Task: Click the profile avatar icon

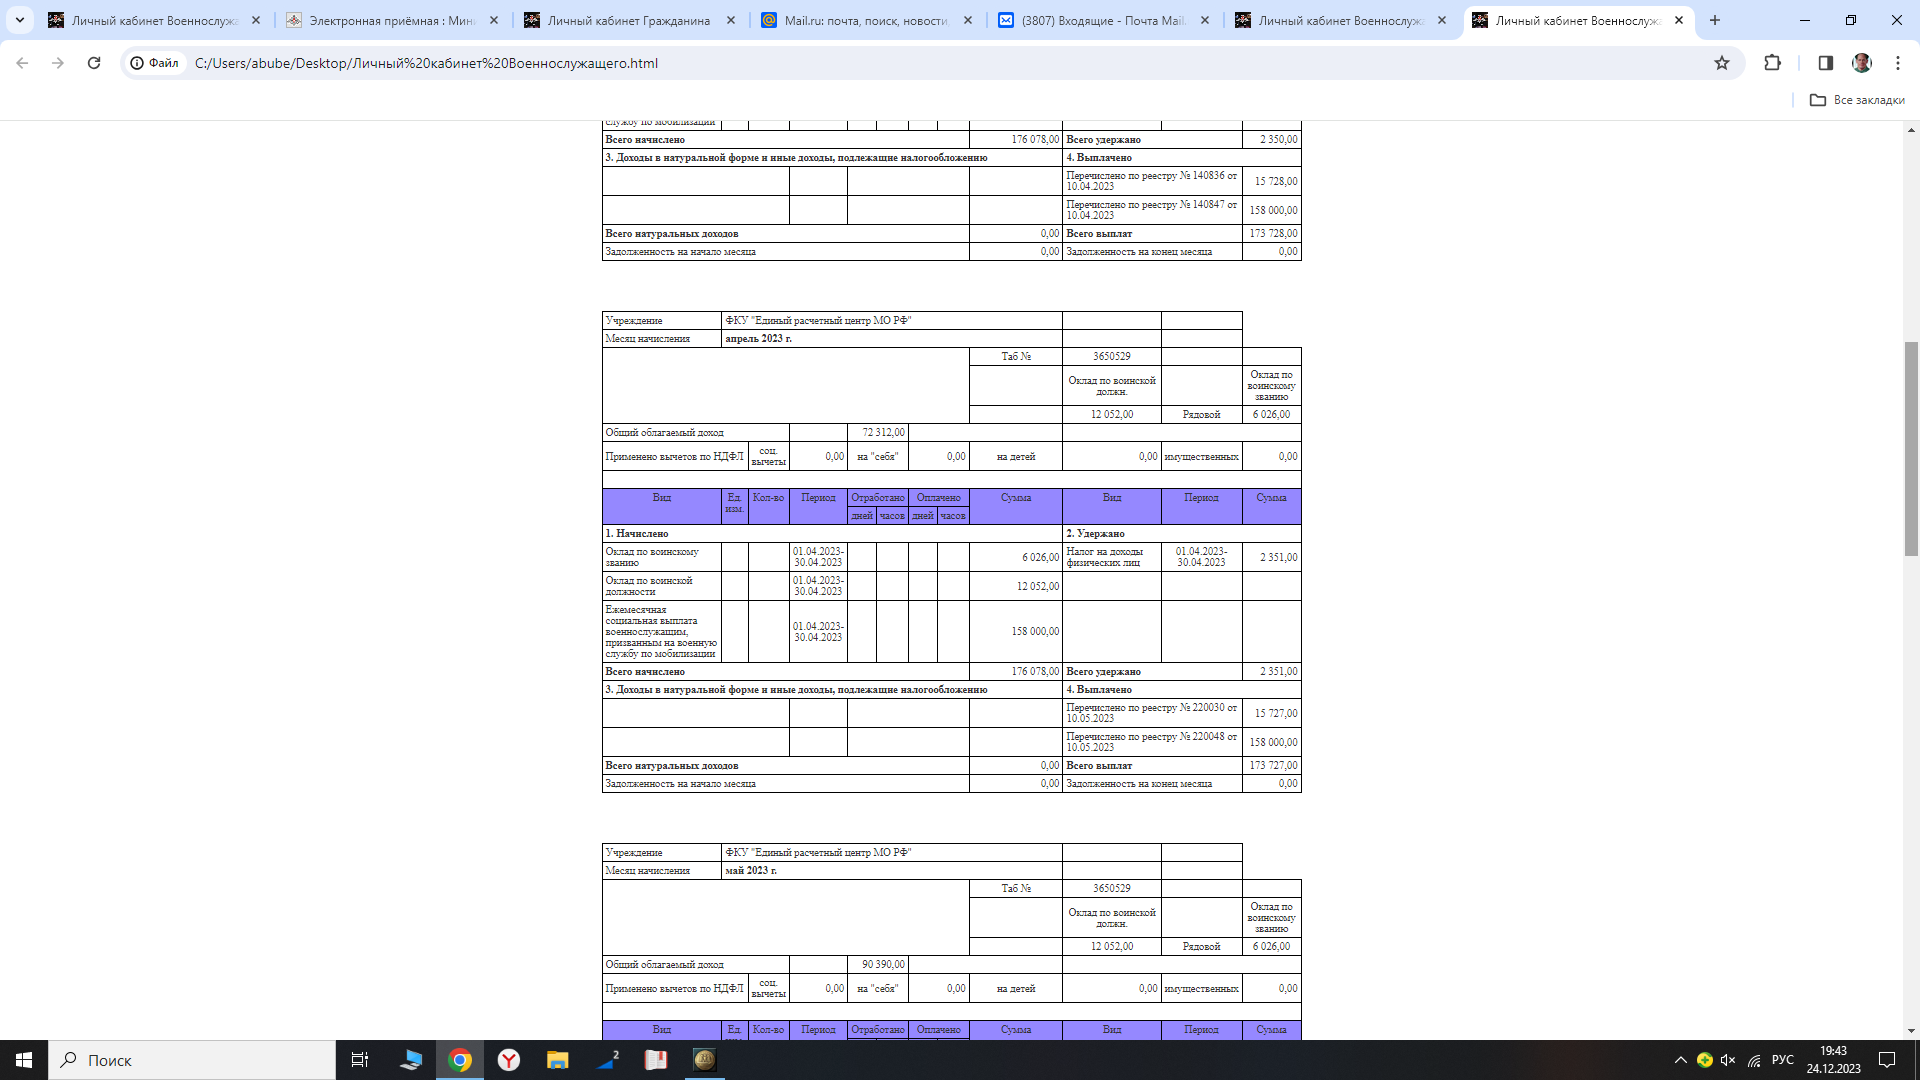Action: [1861, 63]
